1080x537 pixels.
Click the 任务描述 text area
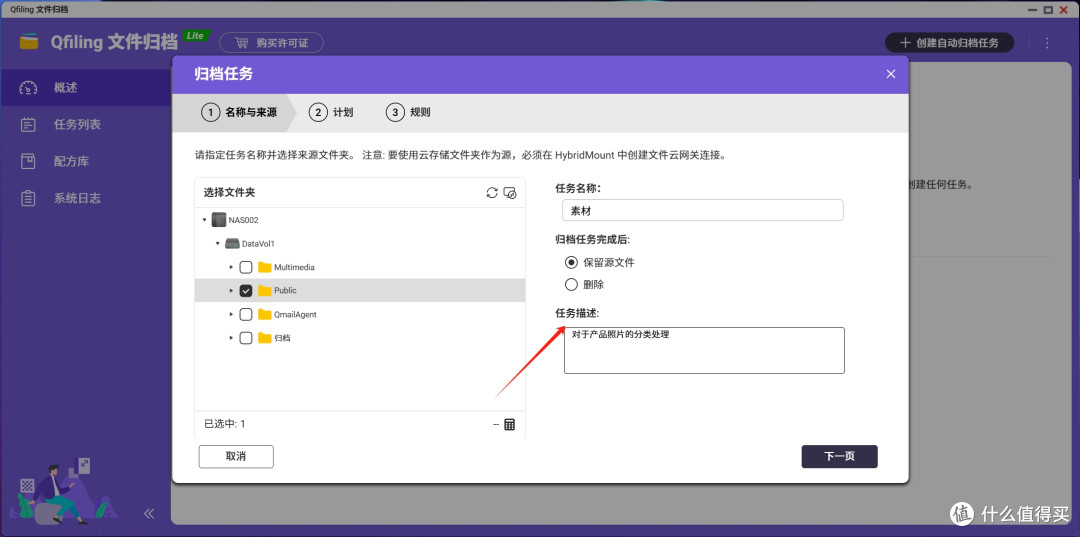click(x=704, y=350)
